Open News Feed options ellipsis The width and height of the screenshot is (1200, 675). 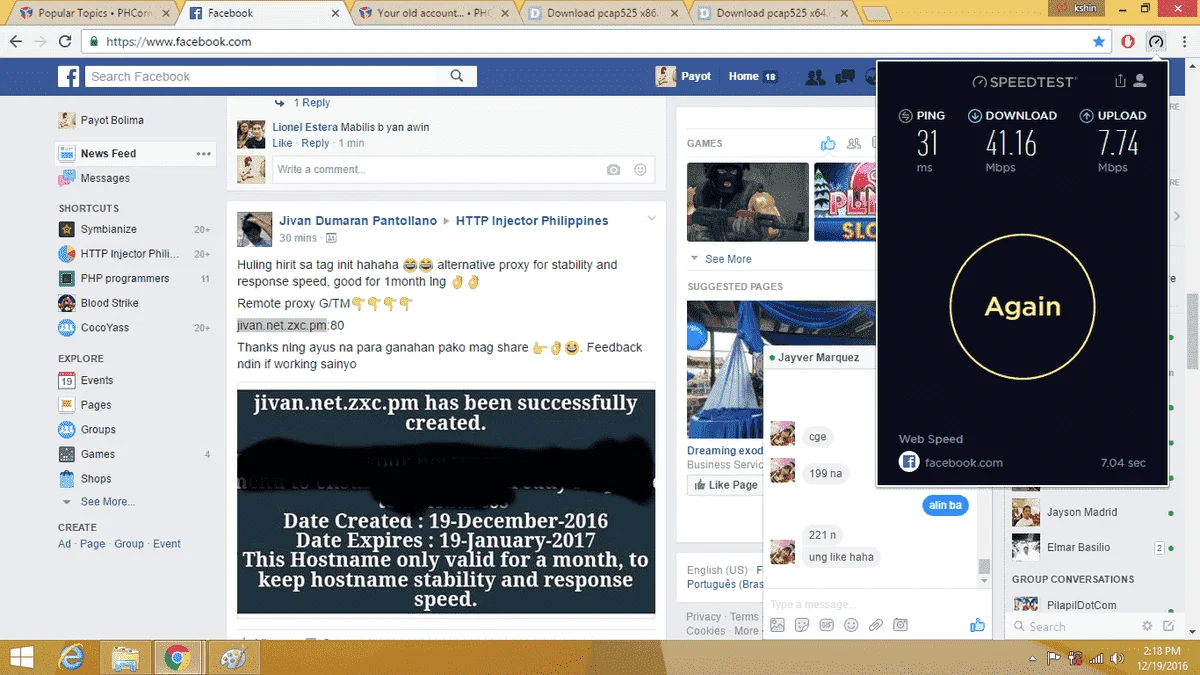coord(204,154)
